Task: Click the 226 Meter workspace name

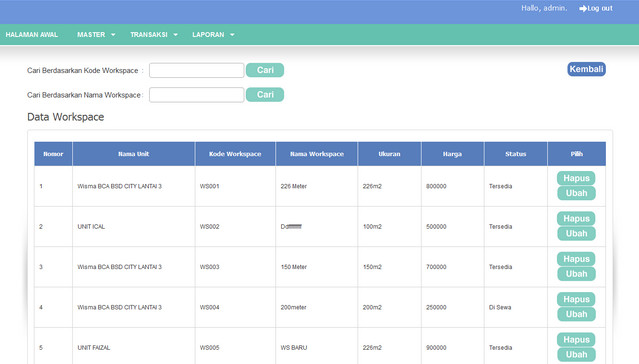Action: tap(293, 186)
